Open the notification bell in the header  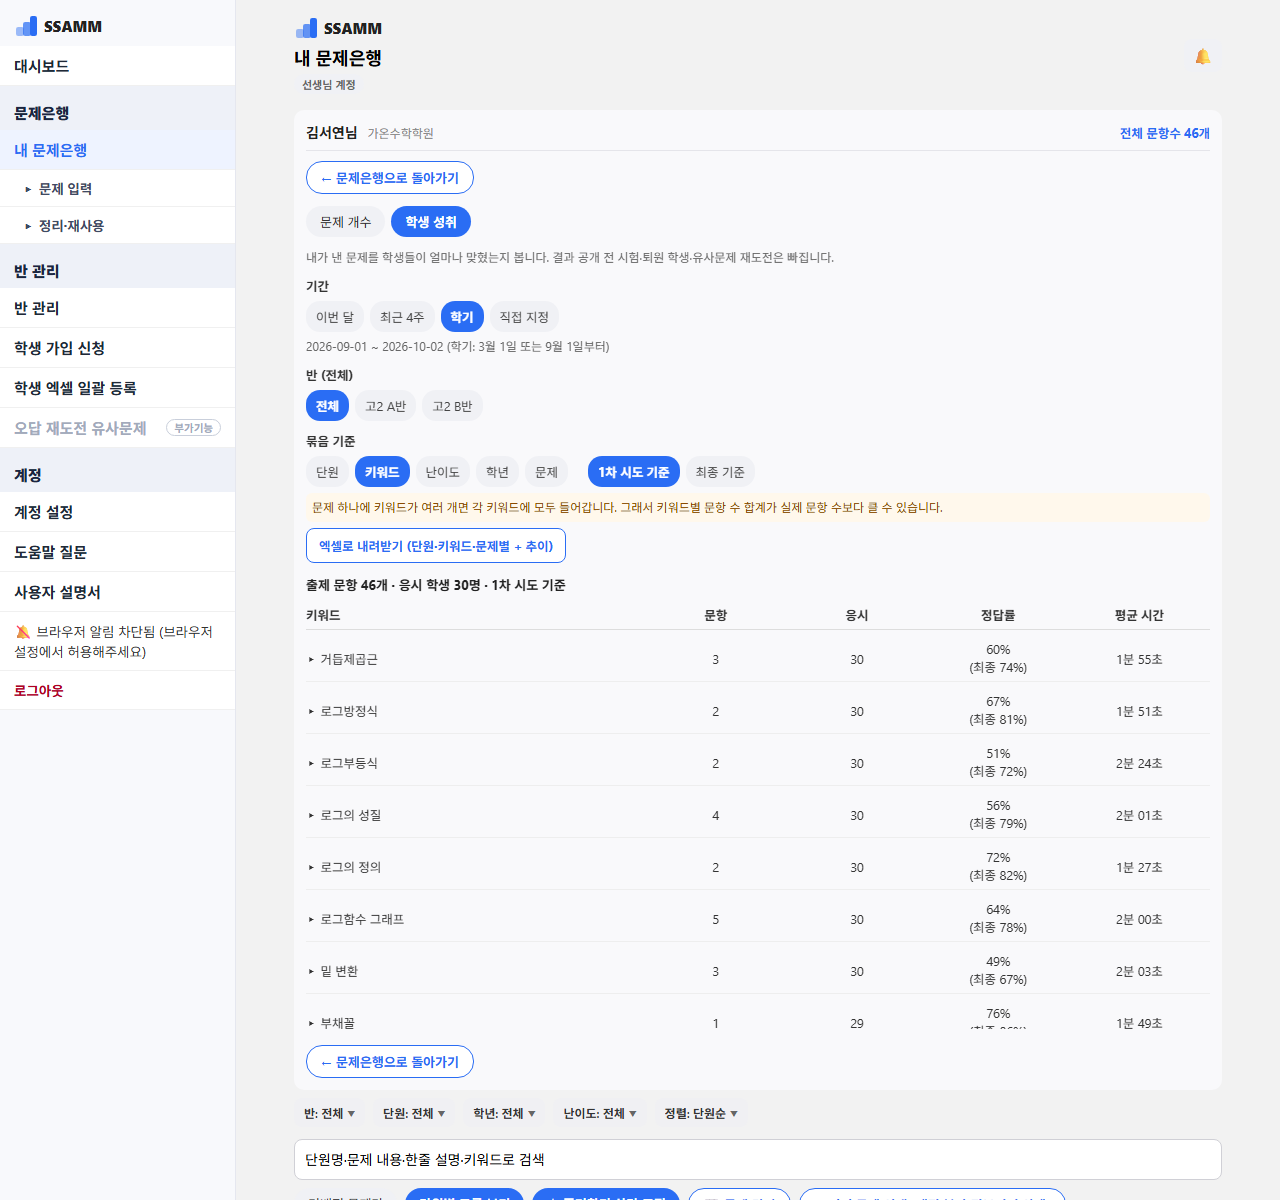[x=1203, y=57]
